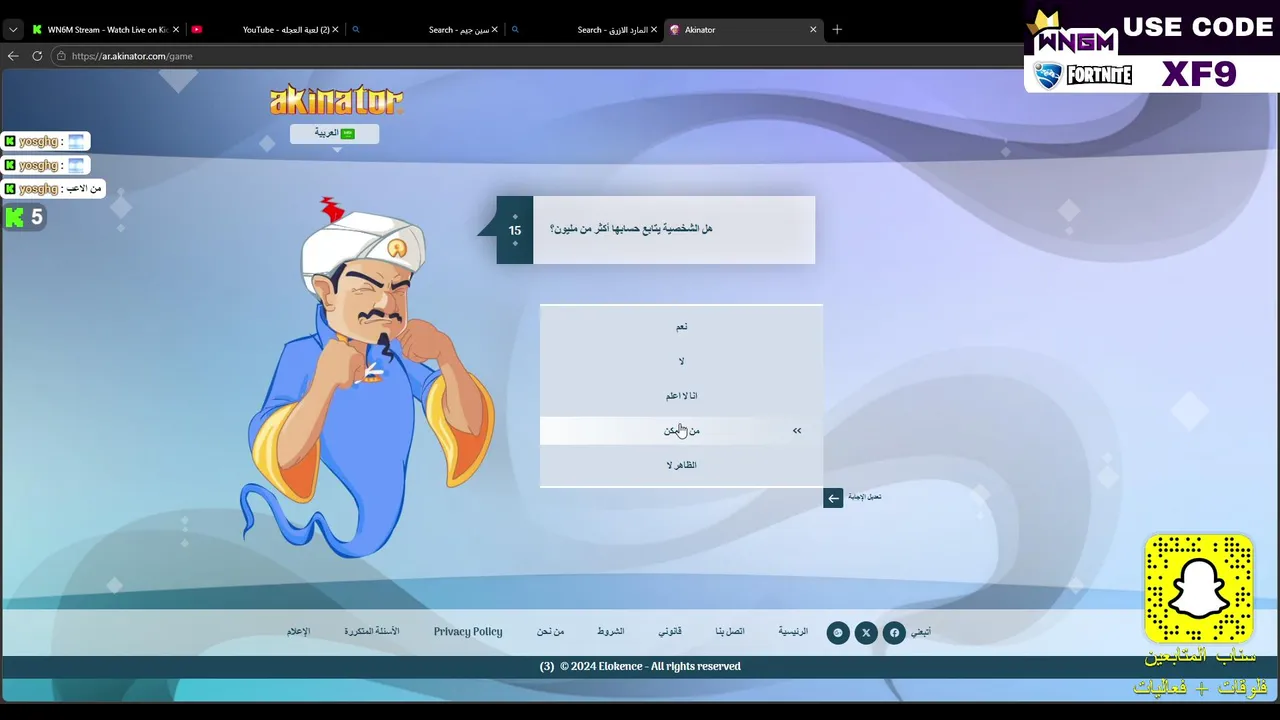Click the Akinator genie character

[x=368, y=377]
